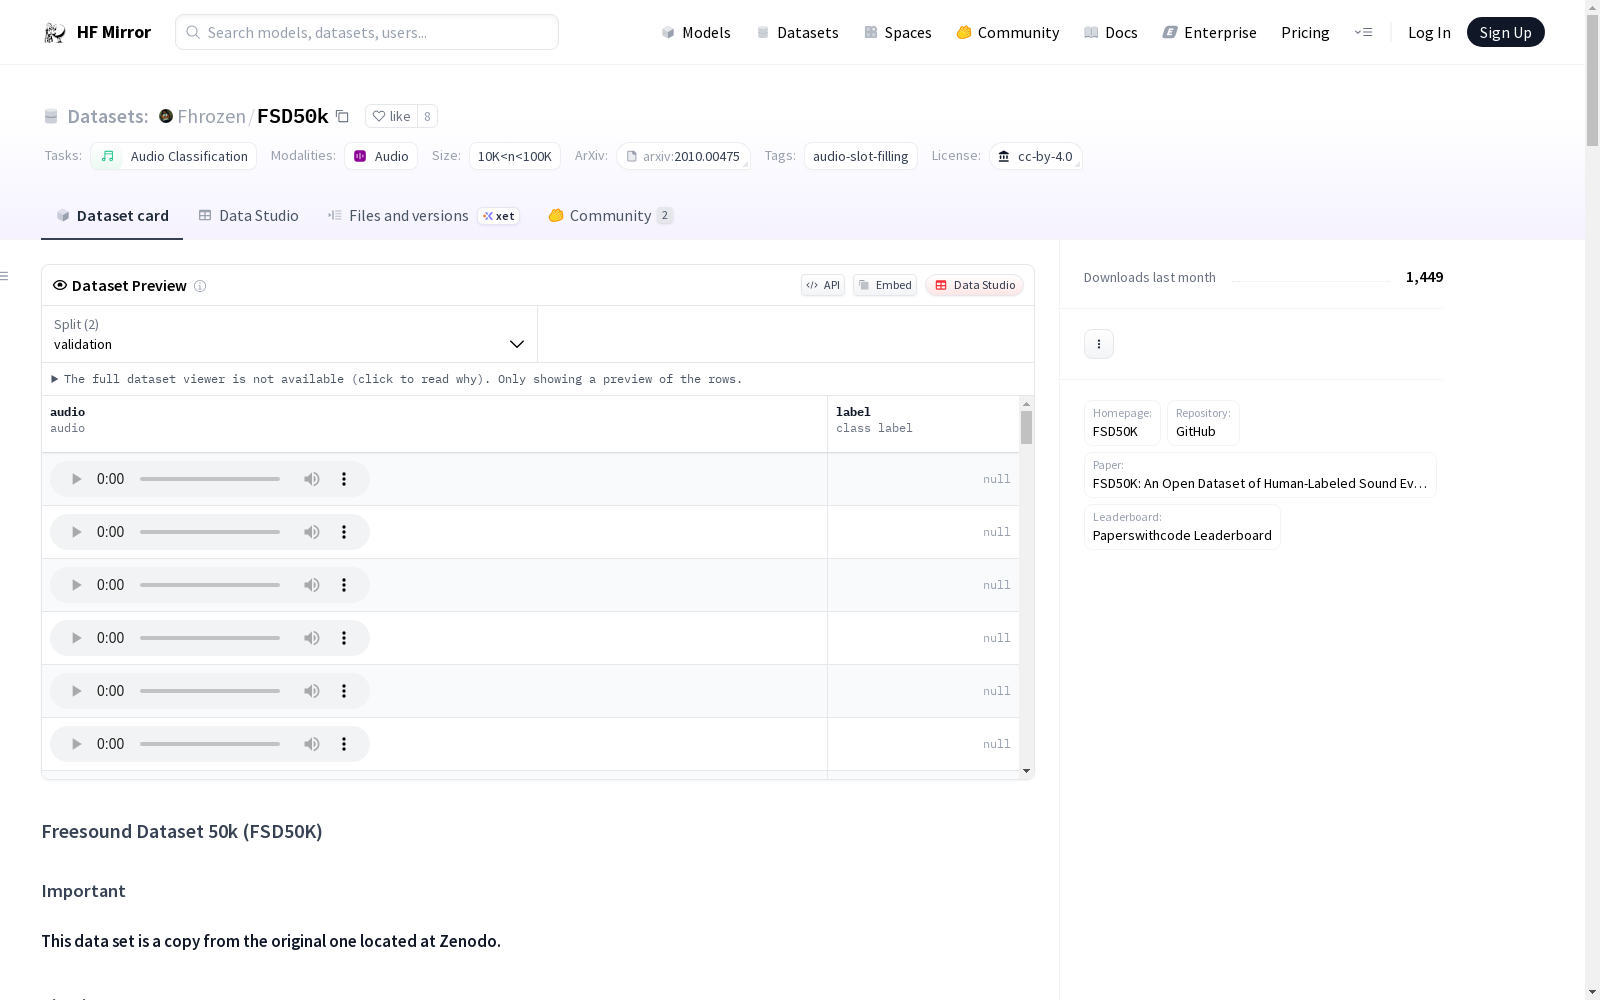
Task: Open the FSD50K homepage link
Action: 1122,423
